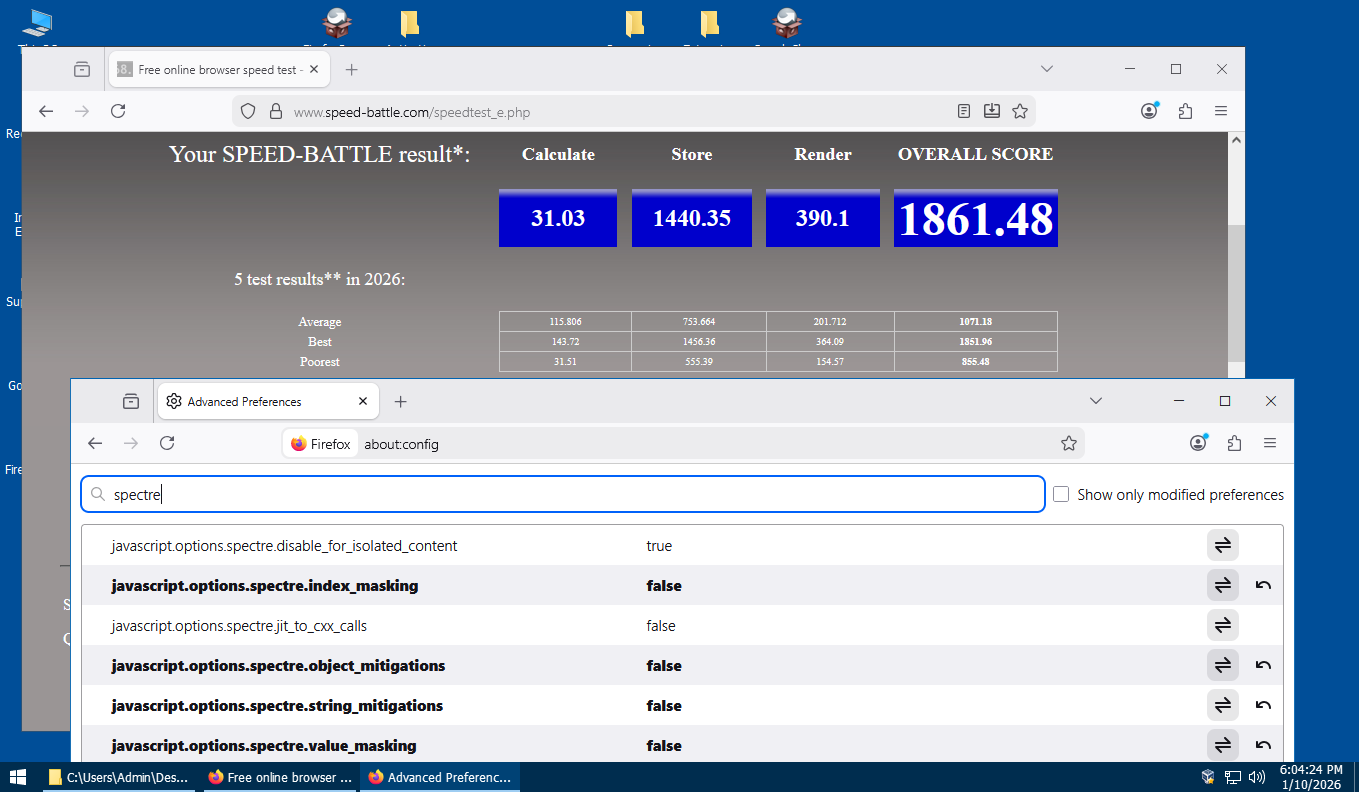
Task: Open Reader View icon on speed-battle page
Action: 964,111
